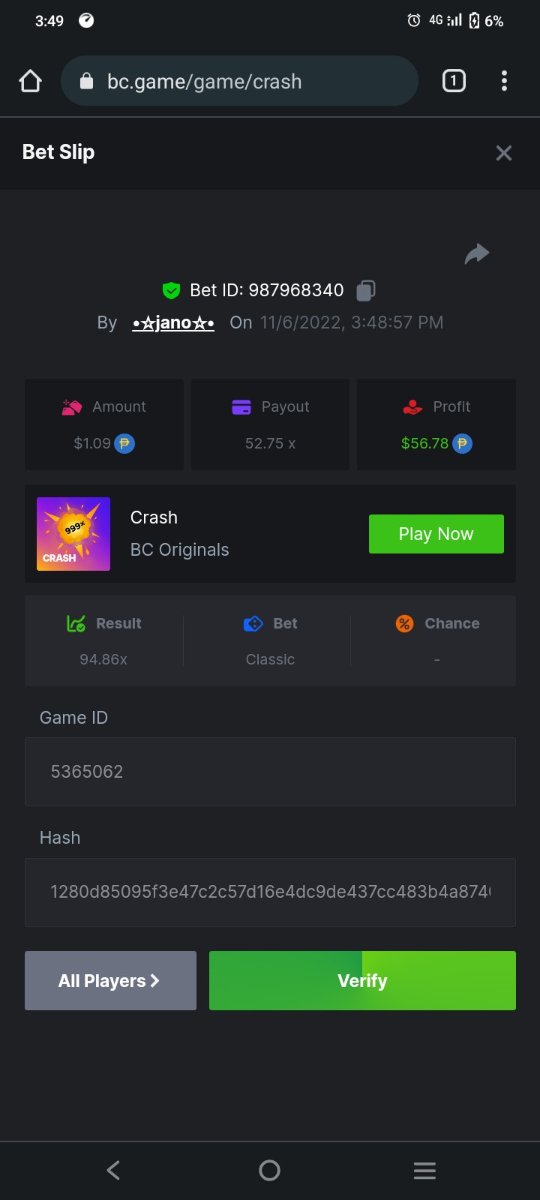The image size is (540, 1200).
Task: Tap the Profit amount coin icon
Action: pyautogui.click(x=462, y=443)
